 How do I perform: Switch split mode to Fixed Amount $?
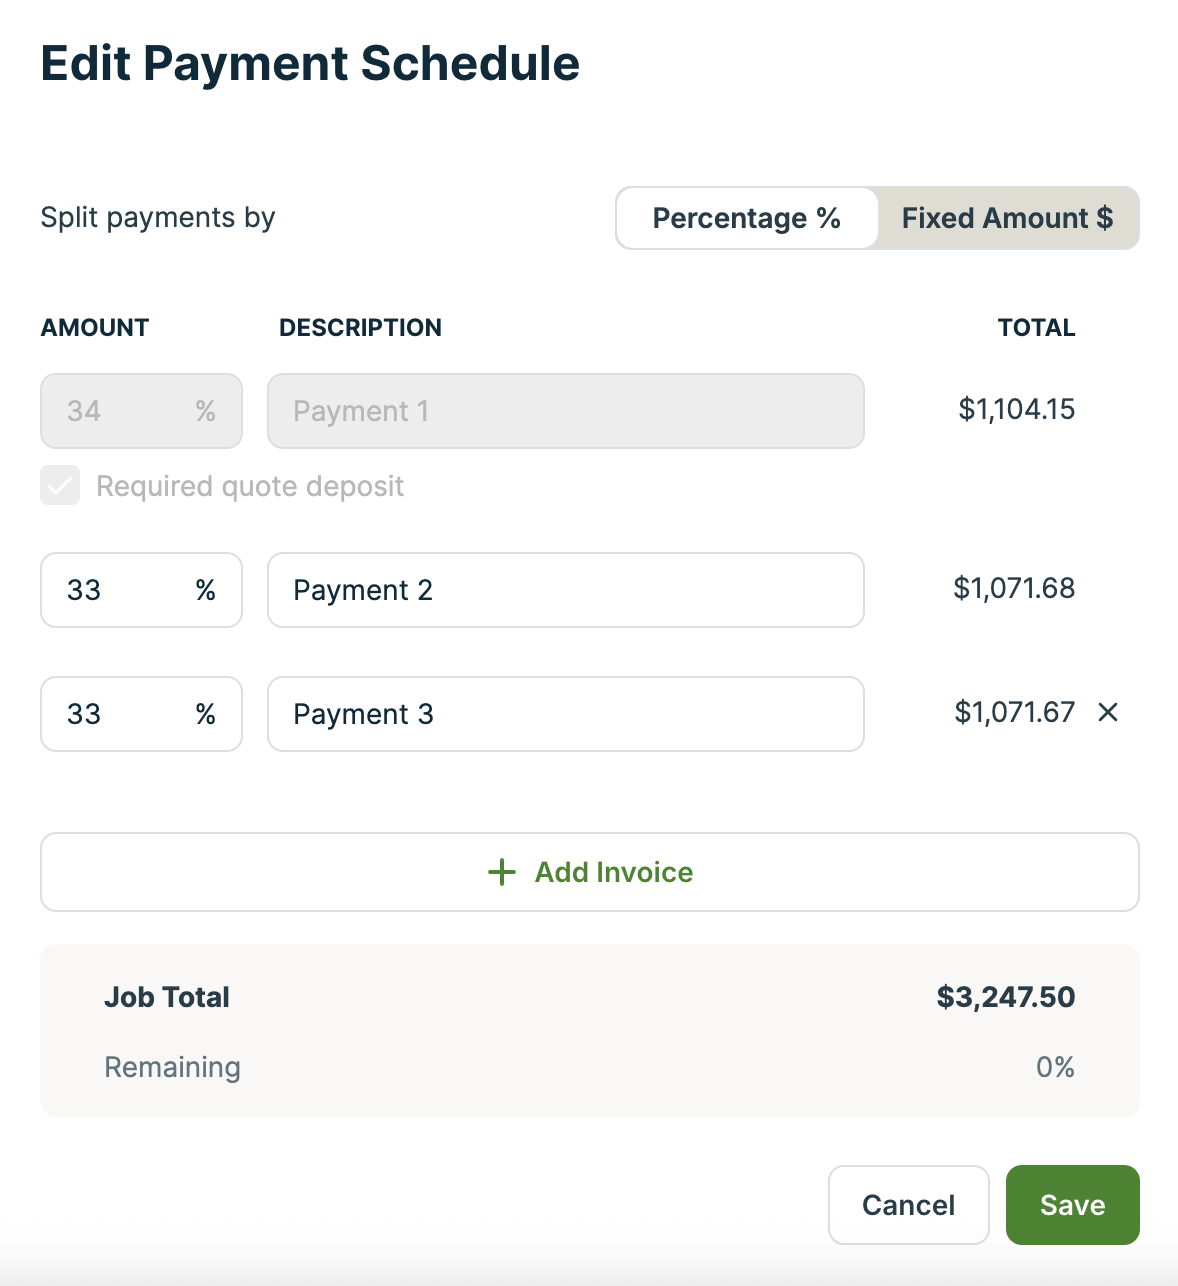point(1008,218)
